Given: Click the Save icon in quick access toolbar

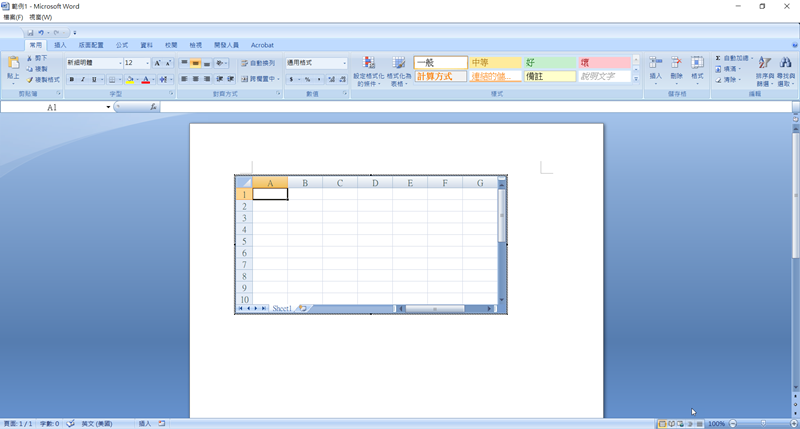Looking at the screenshot, I should (x=30, y=33).
